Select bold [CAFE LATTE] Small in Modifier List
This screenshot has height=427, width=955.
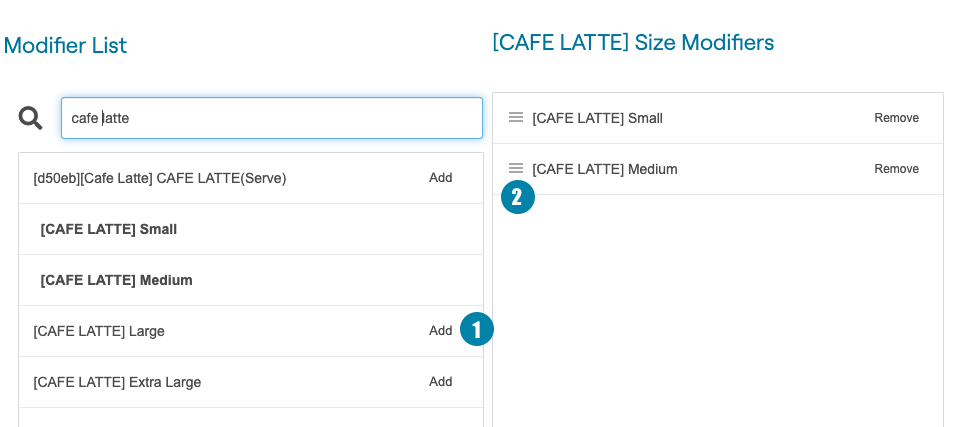pos(109,229)
